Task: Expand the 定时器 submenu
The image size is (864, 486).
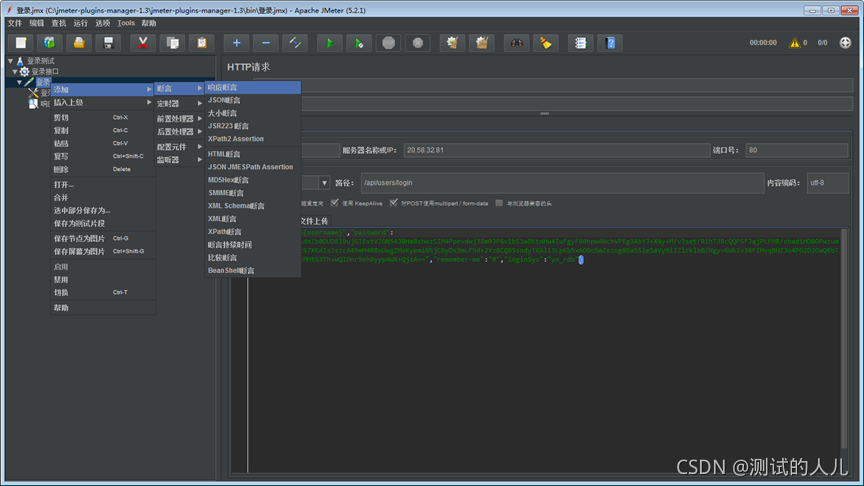Action: (x=179, y=104)
